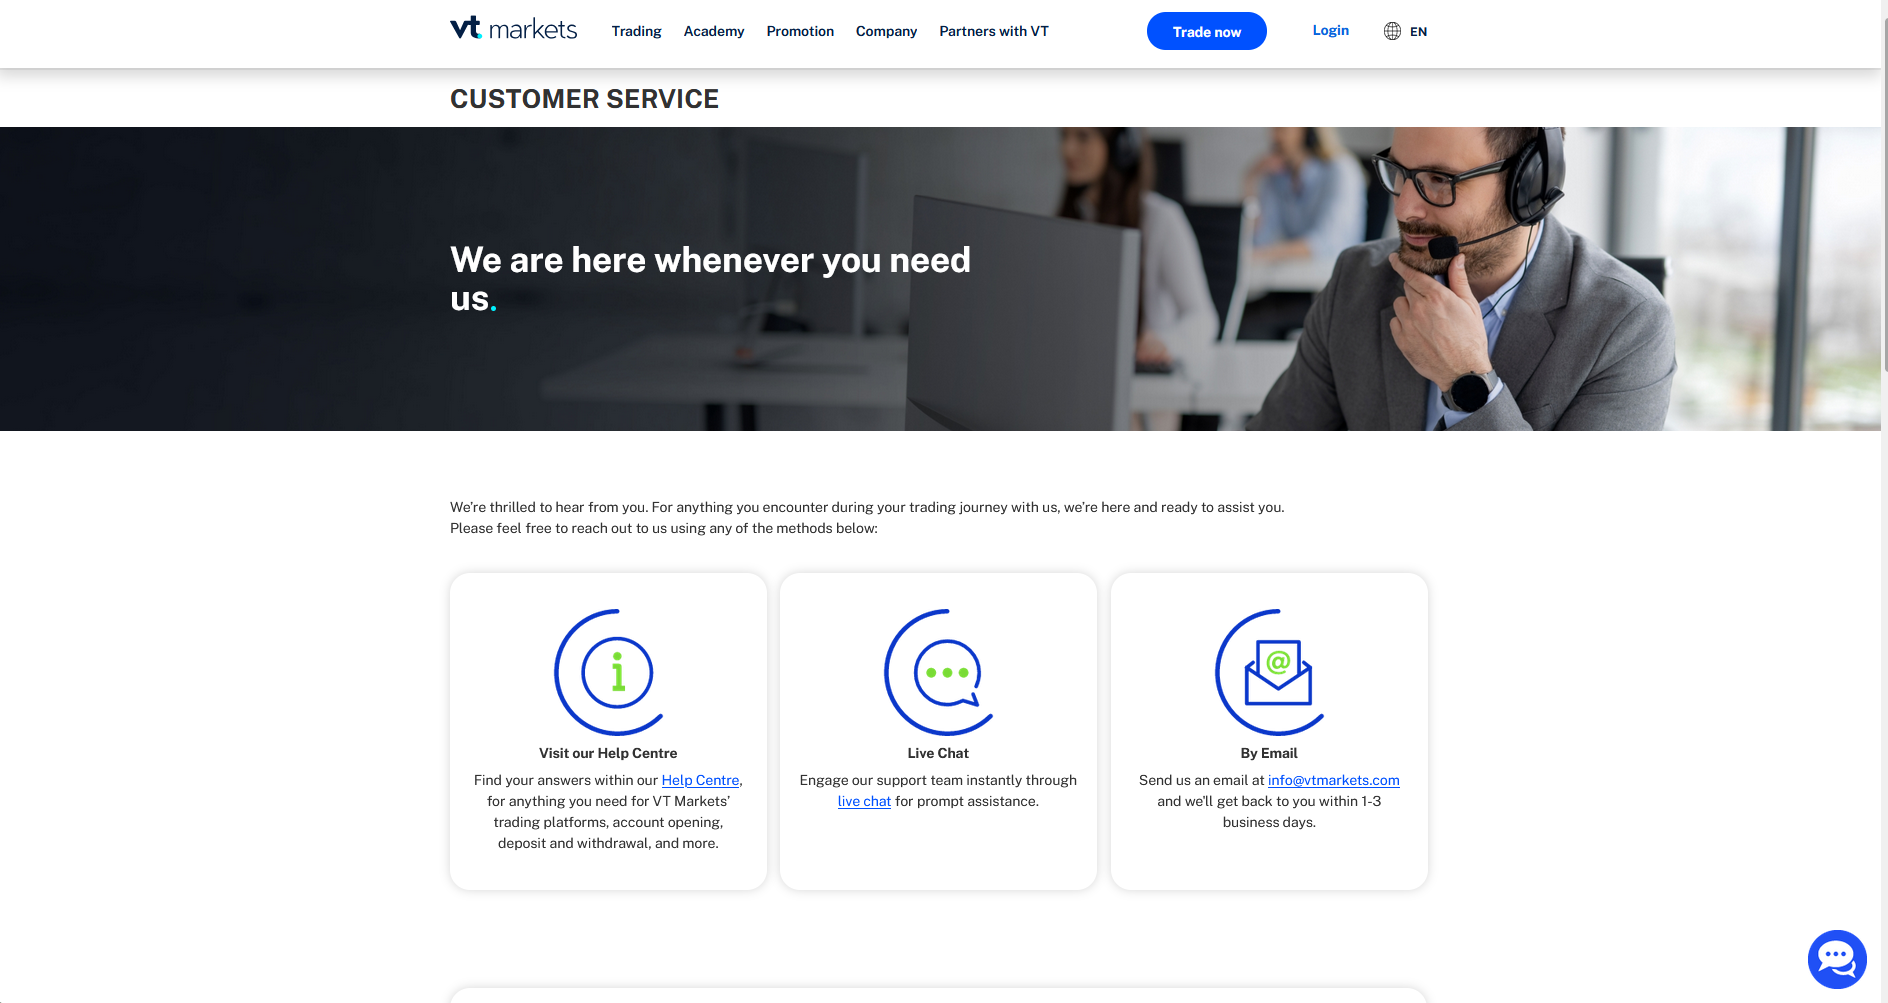This screenshot has width=1888, height=1003.
Task: Click the 'Visit our Help Centre' card title
Action: 608,753
